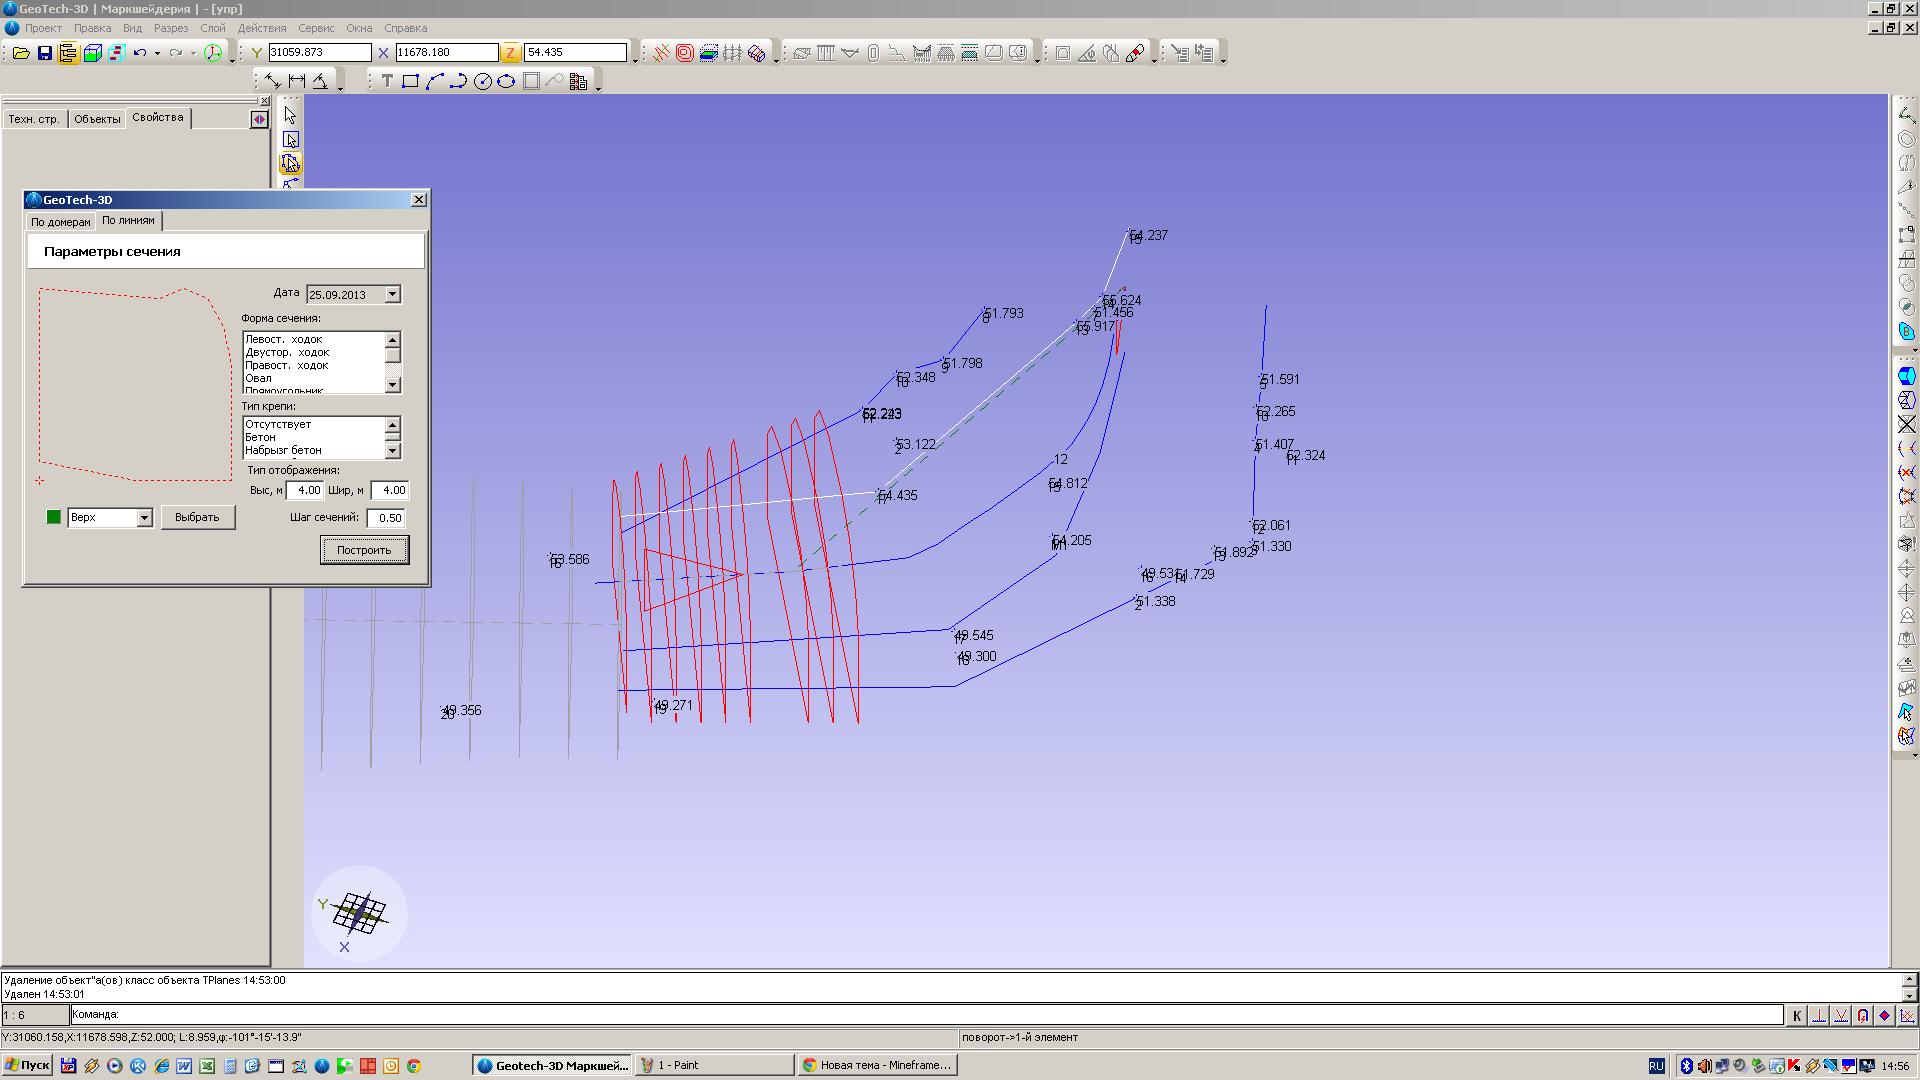This screenshot has width=1920, height=1080.
Task: Click the Save diskette icon
Action: [44, 53]
